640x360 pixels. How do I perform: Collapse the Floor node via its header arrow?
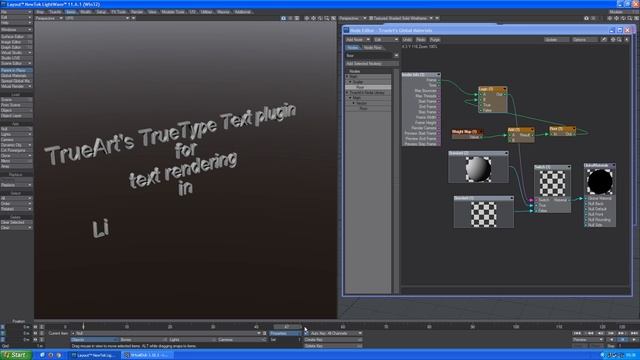tap(574, 129)
